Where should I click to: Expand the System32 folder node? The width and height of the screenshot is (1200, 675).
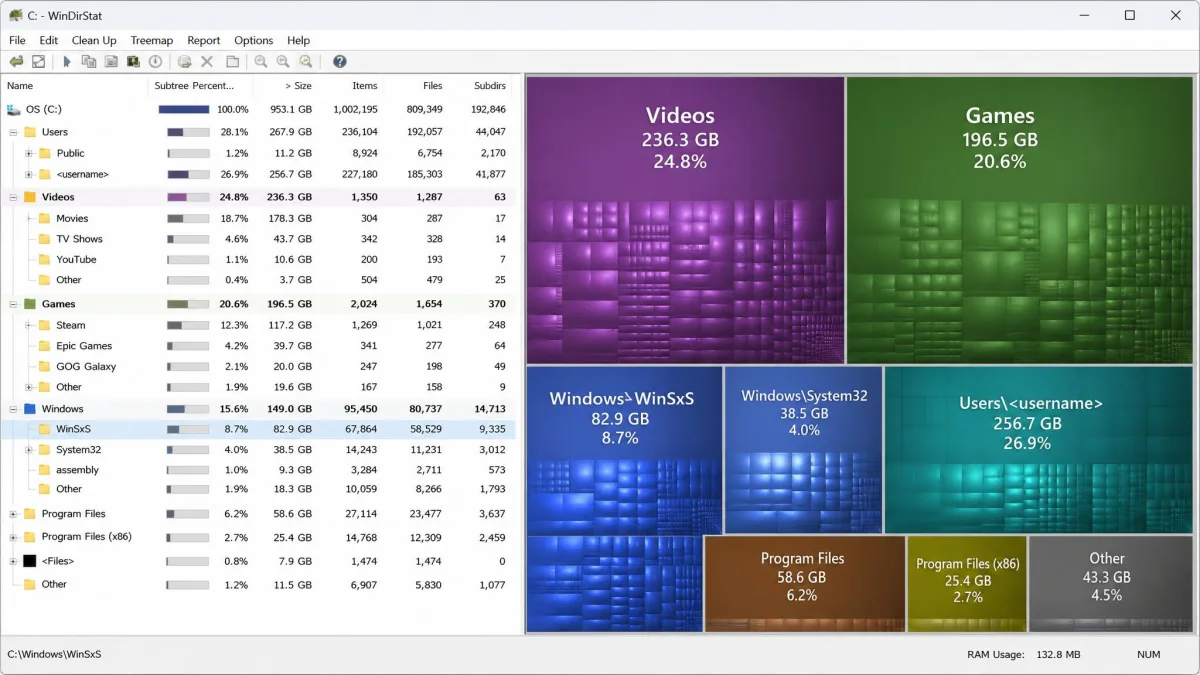29,450
